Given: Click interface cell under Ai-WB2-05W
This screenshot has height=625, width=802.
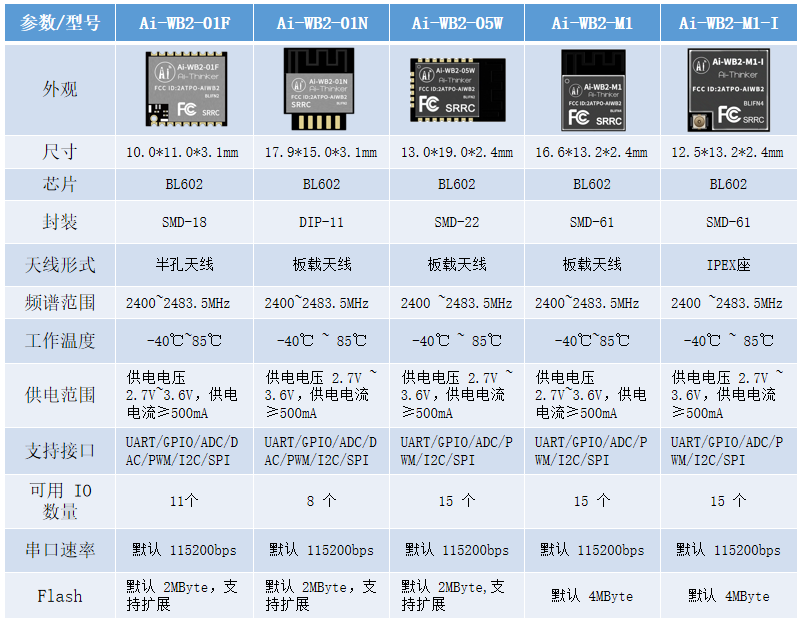Looking at the screenshot, I should [456, 451].
